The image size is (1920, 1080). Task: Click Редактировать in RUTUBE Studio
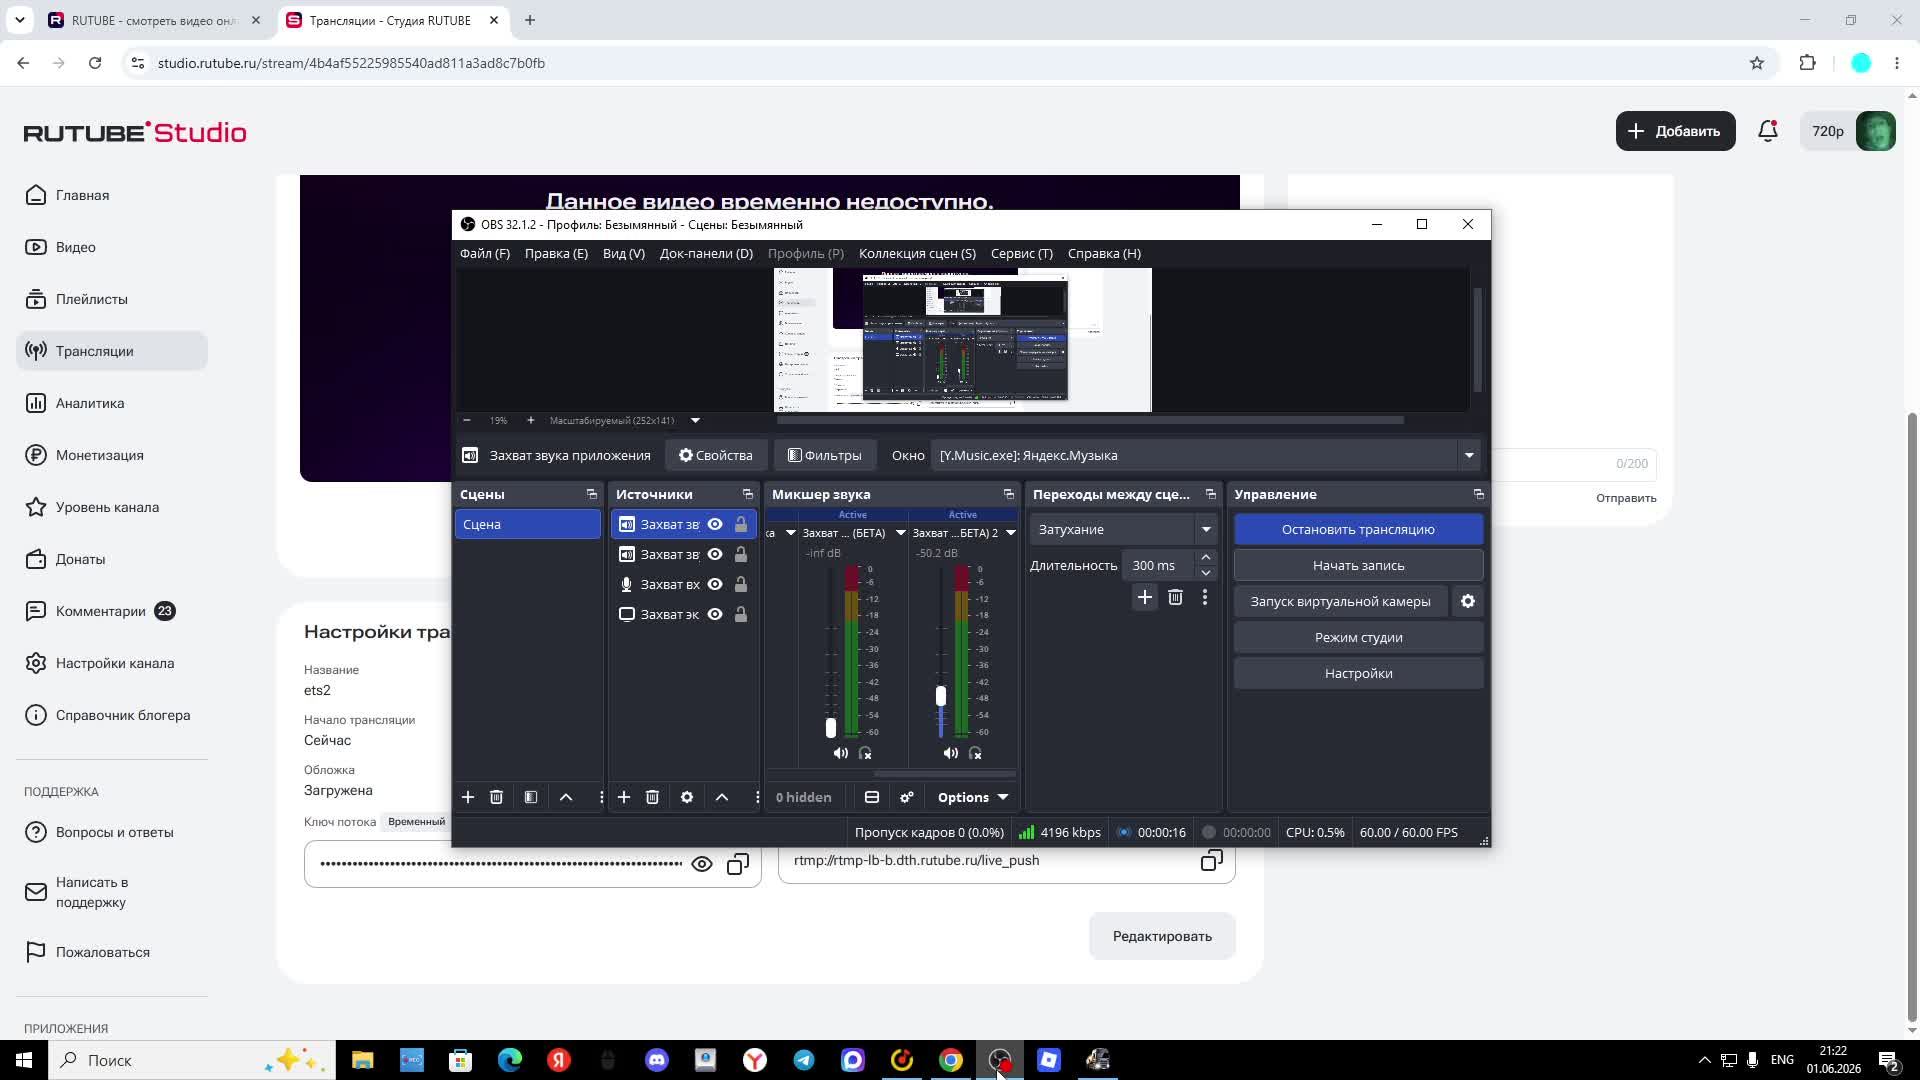(x=1162, y=936)
